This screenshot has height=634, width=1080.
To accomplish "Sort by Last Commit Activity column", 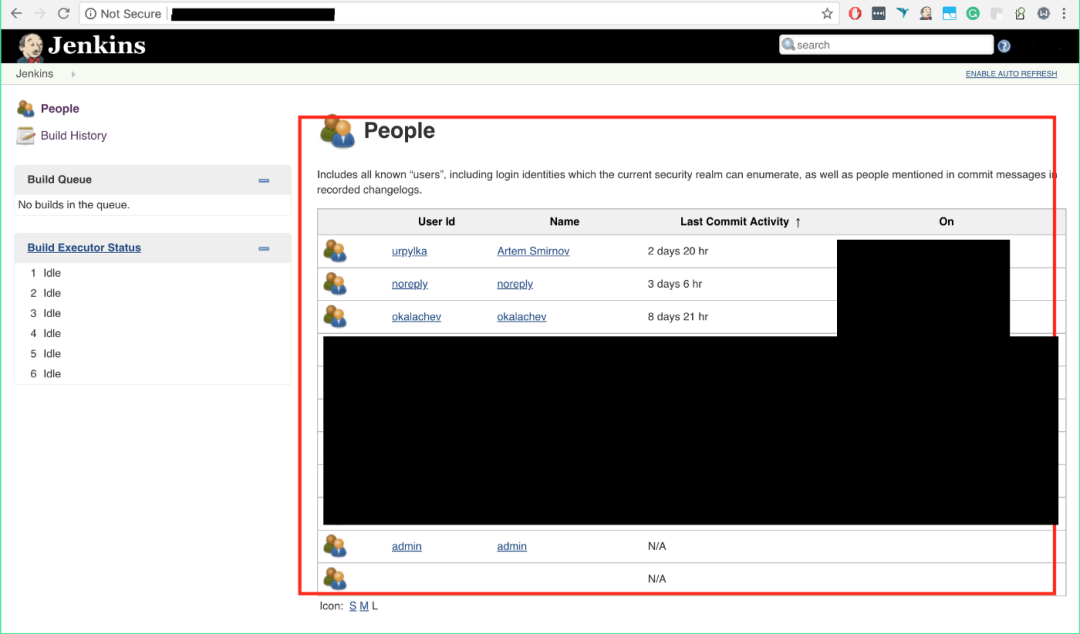I will [x=740, y=221].
